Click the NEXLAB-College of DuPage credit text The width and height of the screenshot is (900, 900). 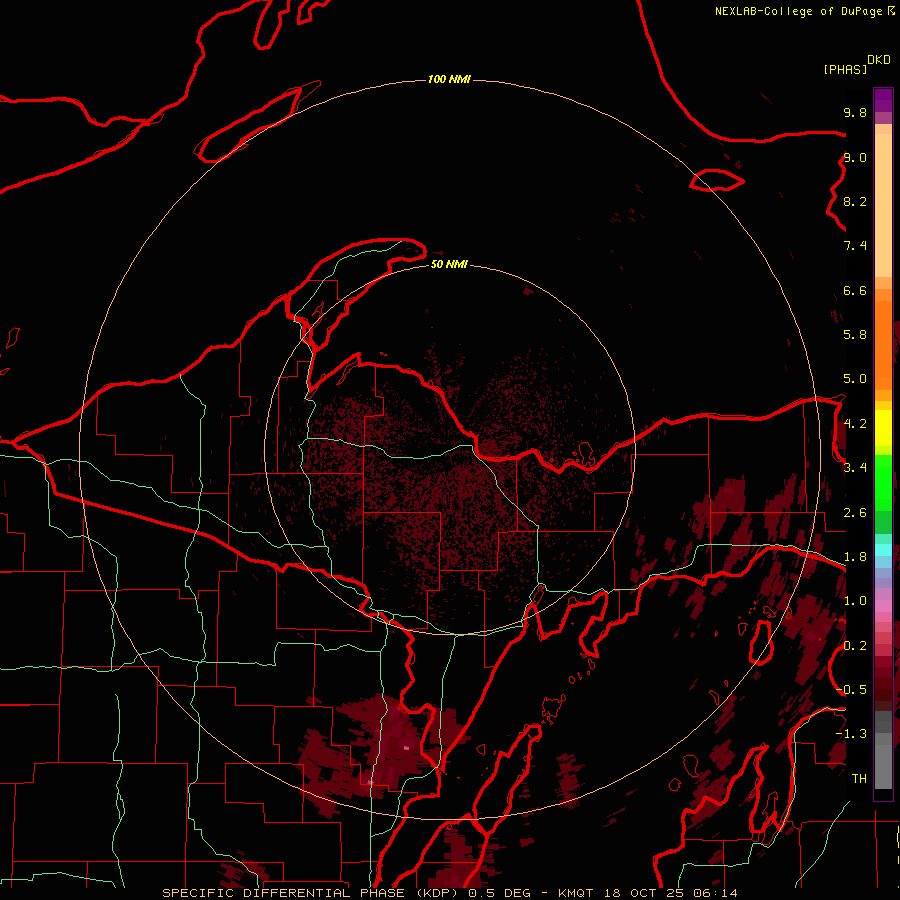click(x=804, y=11)
